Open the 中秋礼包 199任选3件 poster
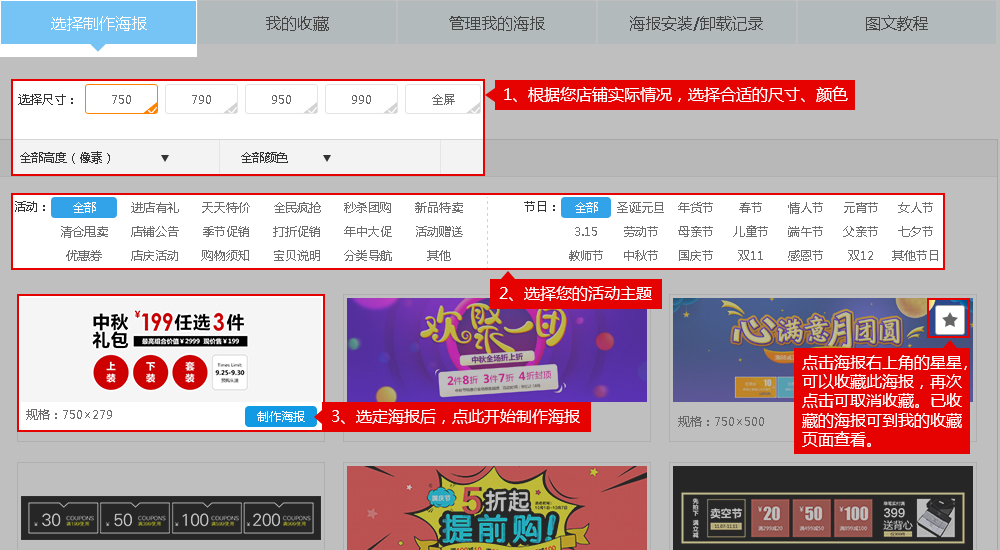This screenshot has width=1000, height=550. (x=170, y=350)
